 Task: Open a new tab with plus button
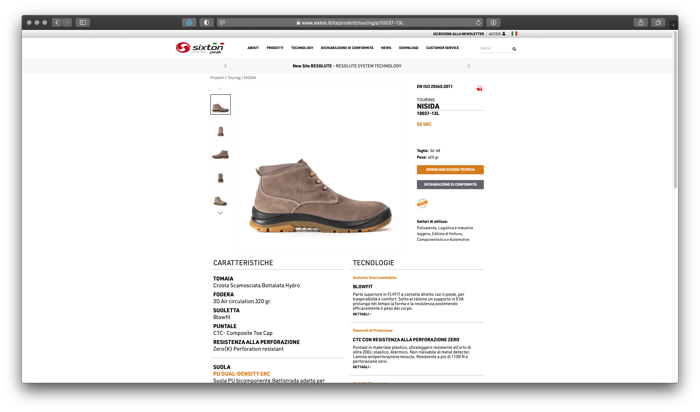point(673,25)
